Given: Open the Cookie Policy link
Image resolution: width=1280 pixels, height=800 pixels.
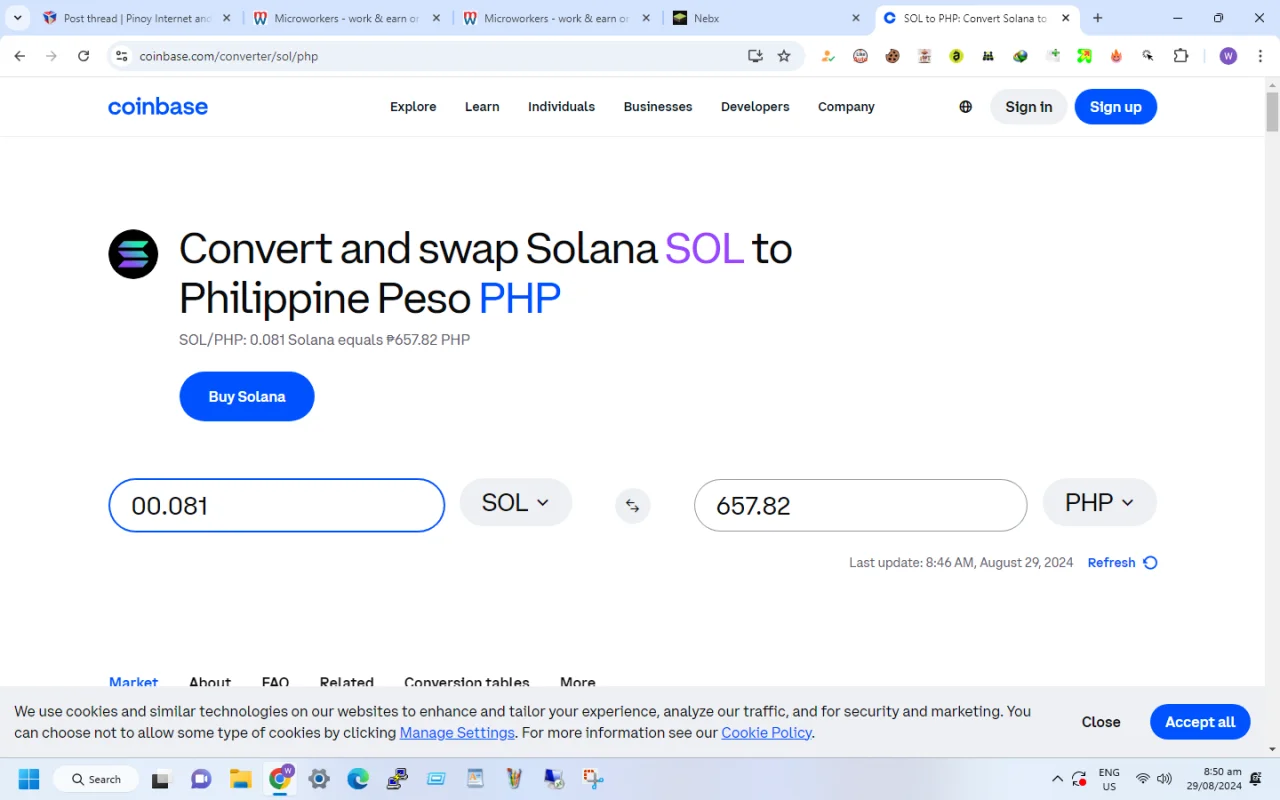Looking at the screenshot, I should [767, 733].
